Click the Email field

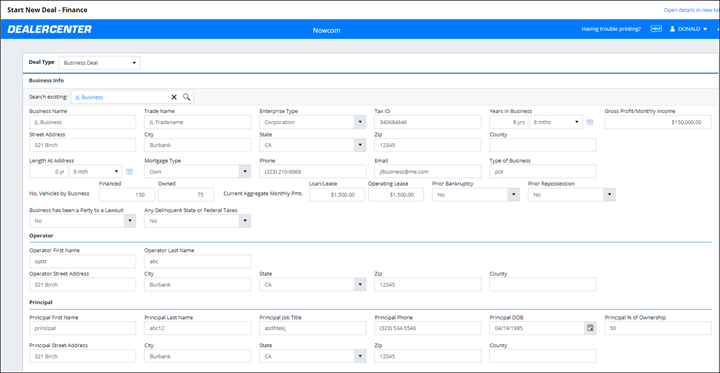point(428,171)
